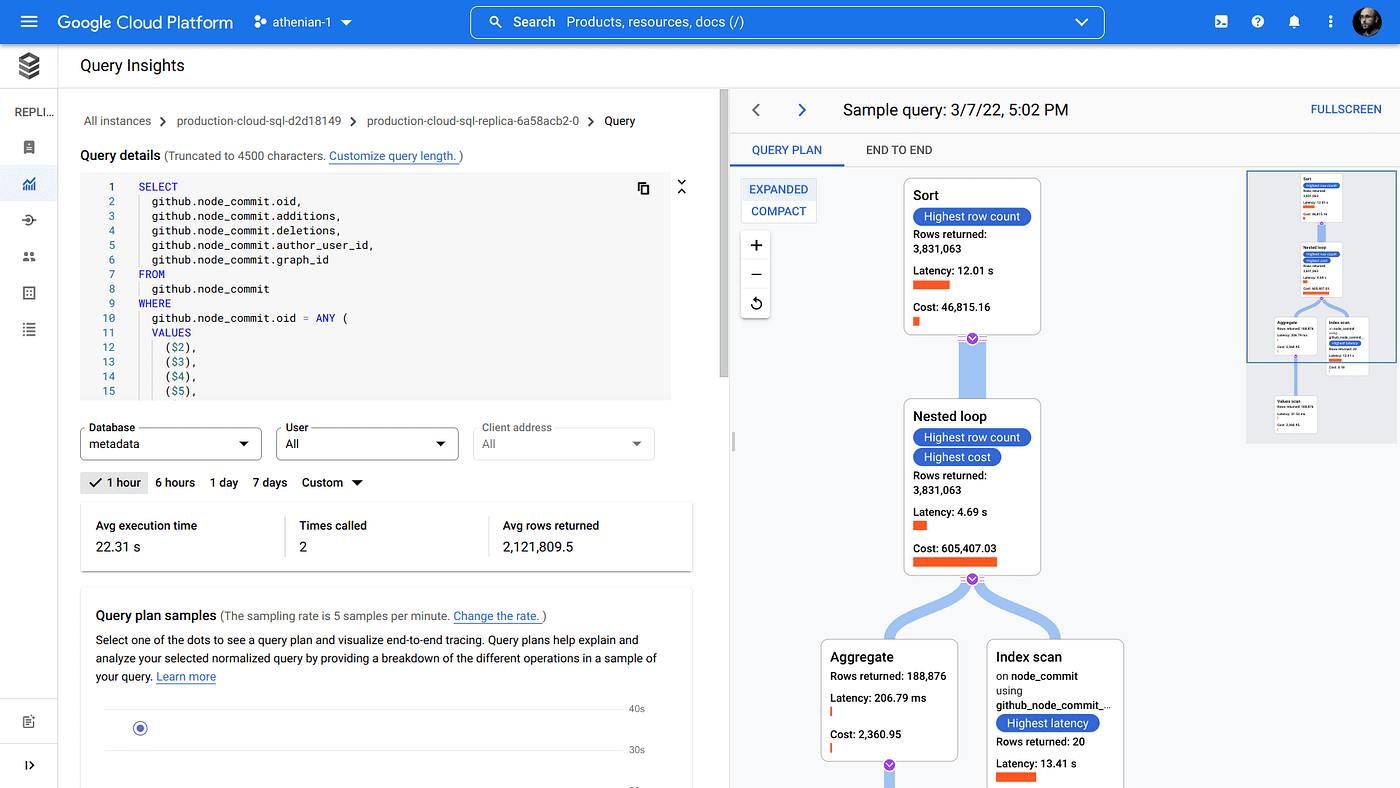This screenshot has width=1400, height=788.
Task: Click the Sort node Highest row count badge
Action: click(972, 216)
